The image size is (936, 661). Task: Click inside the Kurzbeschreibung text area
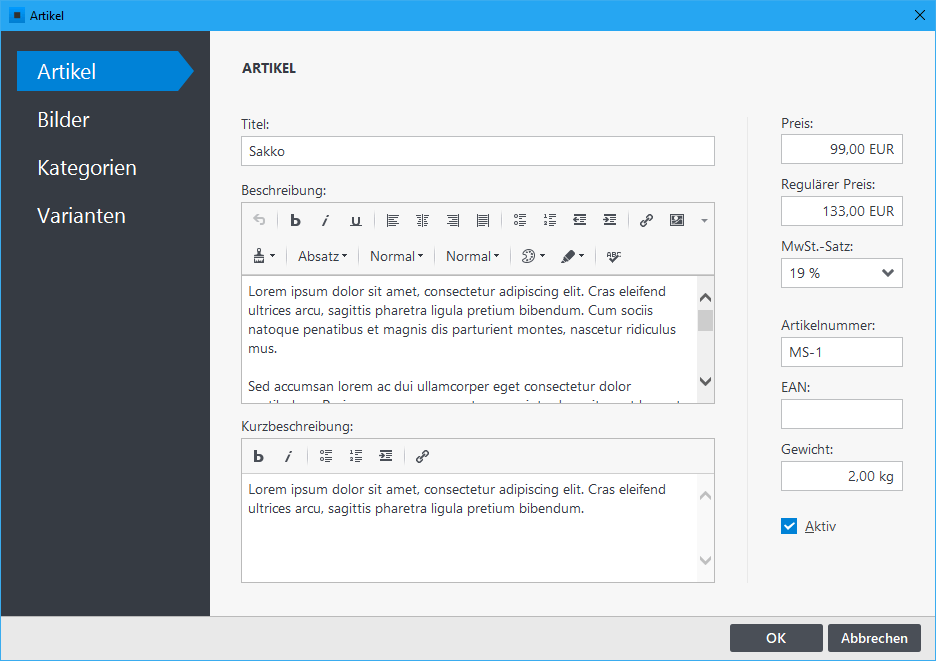[469, 528]
